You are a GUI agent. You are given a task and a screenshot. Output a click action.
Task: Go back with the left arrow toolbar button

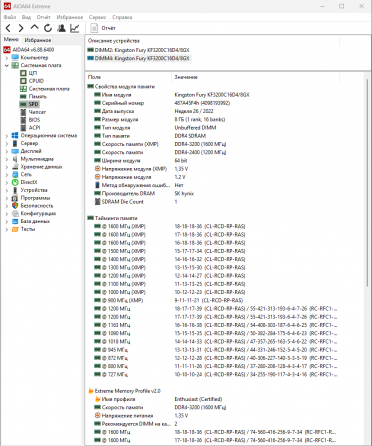click(x=9, y=28)
